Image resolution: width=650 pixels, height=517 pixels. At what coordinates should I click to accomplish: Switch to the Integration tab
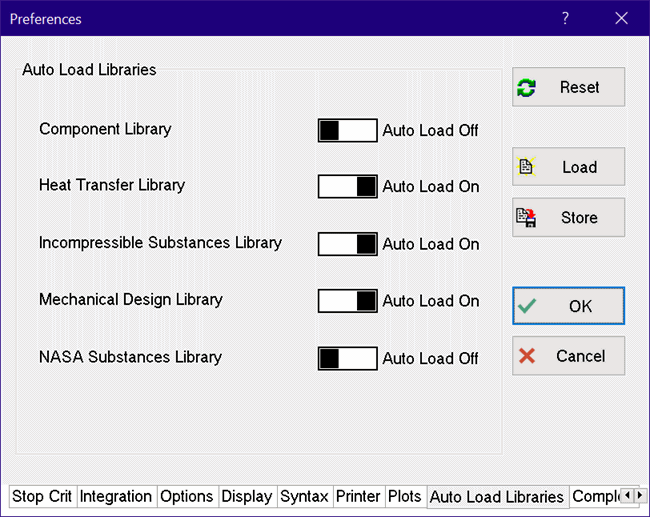click(116, 497)
